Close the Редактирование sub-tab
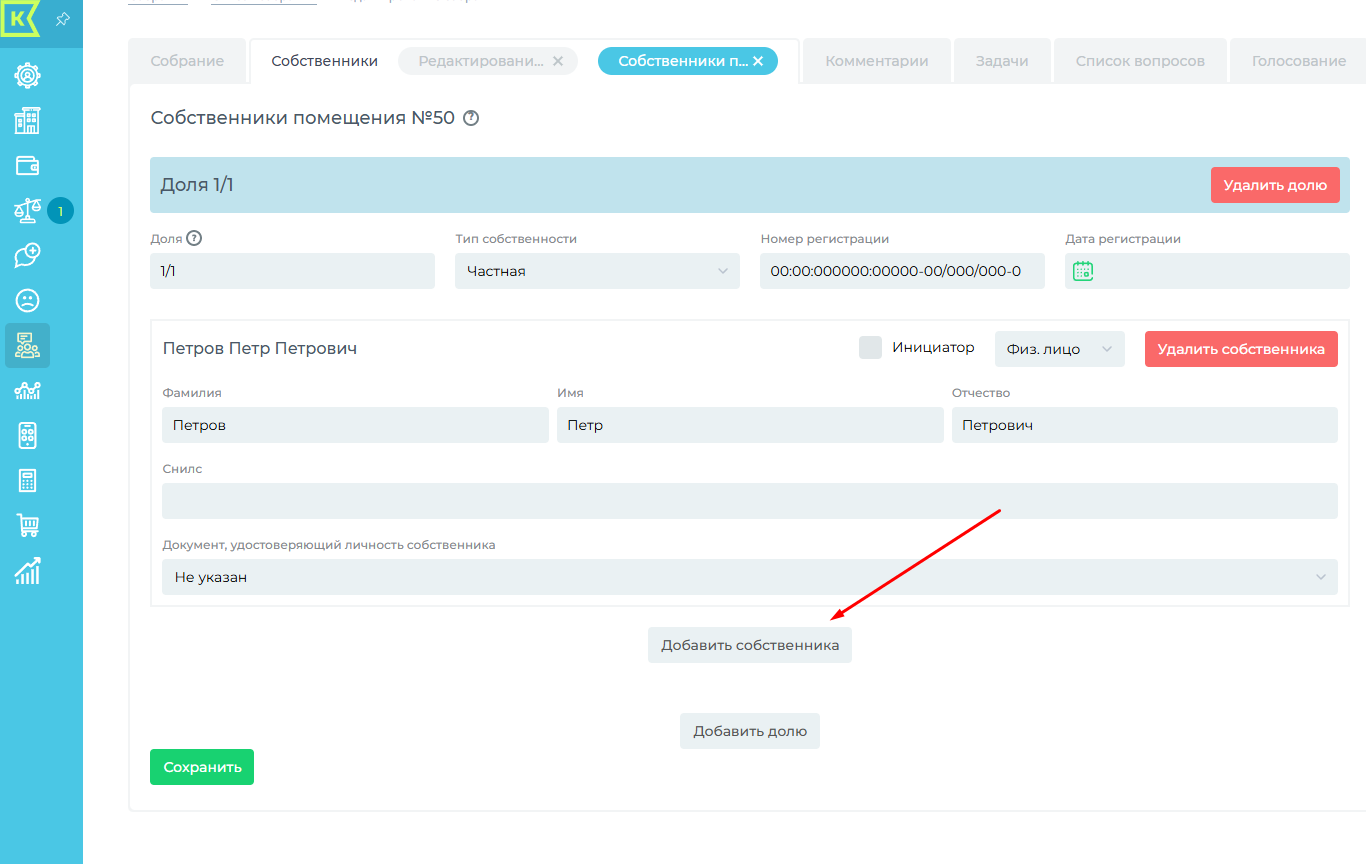This screenshot has height=864, width=1366. pos(558,61)
